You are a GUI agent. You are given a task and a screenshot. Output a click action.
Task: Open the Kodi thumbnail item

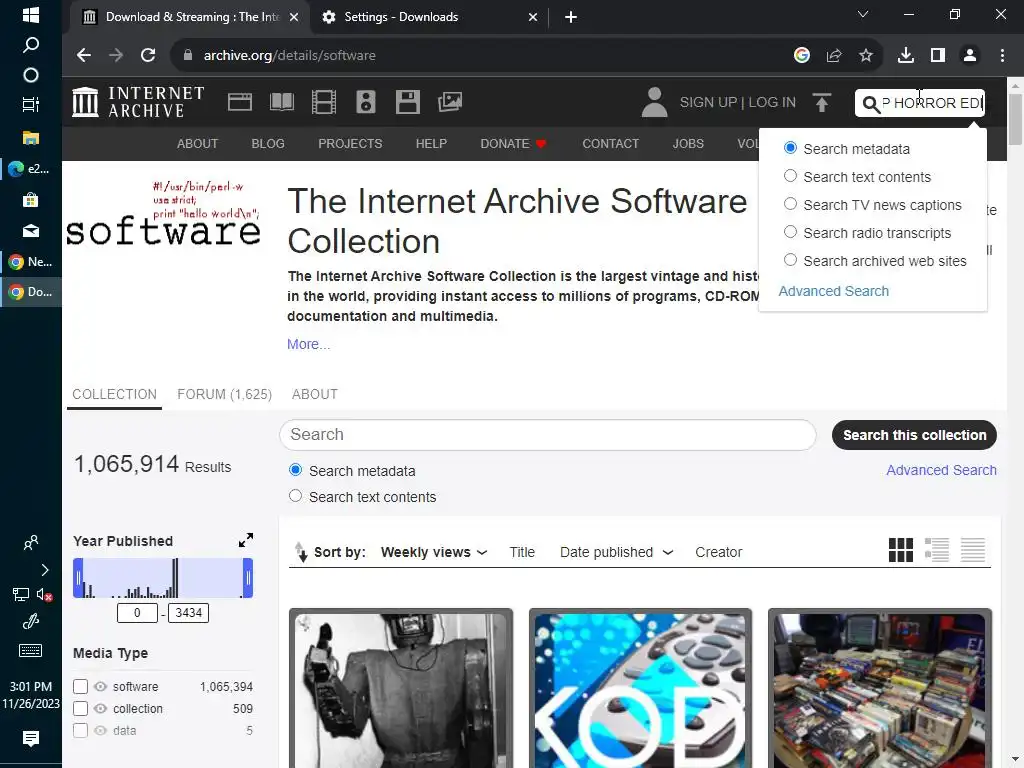[640, 689]
